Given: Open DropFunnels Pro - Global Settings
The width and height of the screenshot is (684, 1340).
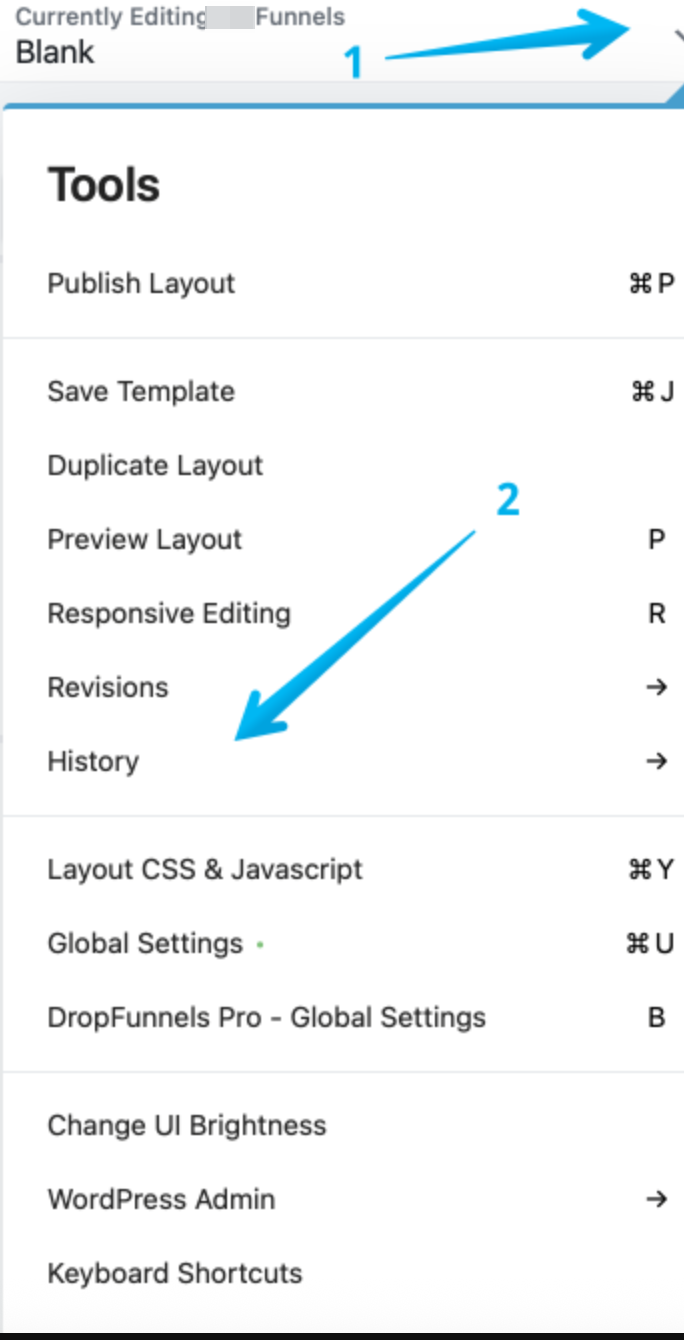Looking at the screenshot, I should [x=266, y=1018].
